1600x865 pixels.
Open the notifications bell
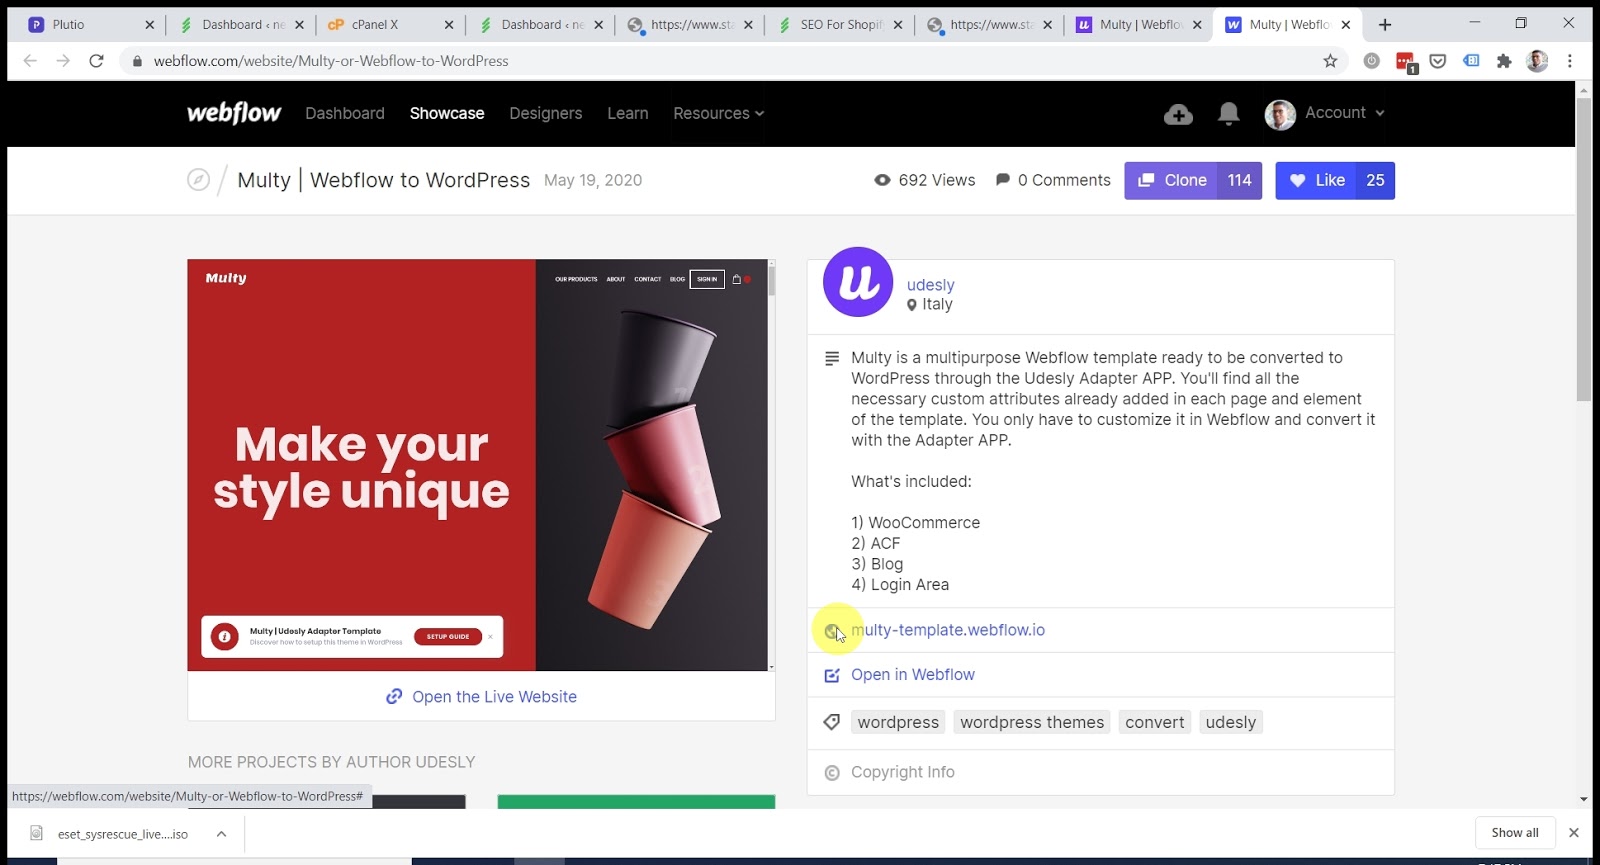tap(1229, 114)
